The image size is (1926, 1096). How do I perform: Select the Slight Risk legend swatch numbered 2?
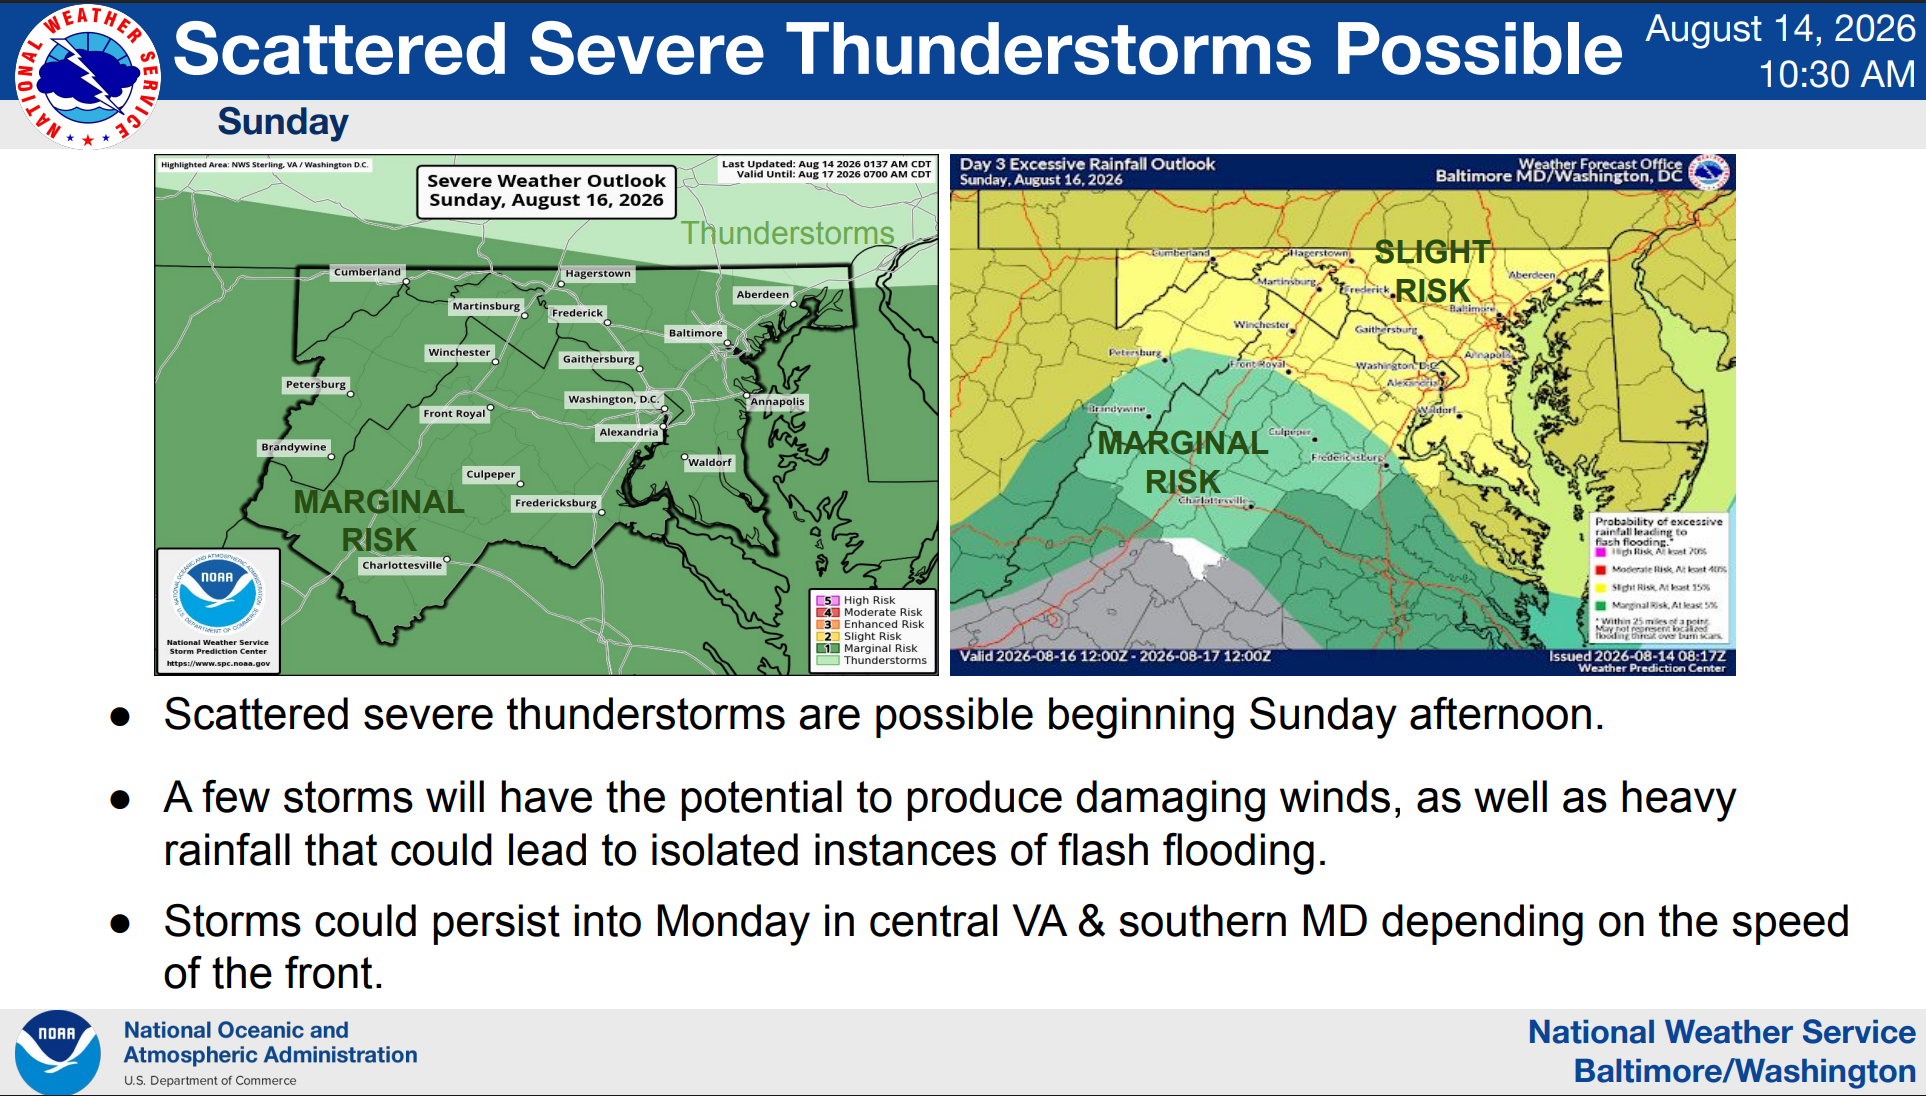(828, 637)
